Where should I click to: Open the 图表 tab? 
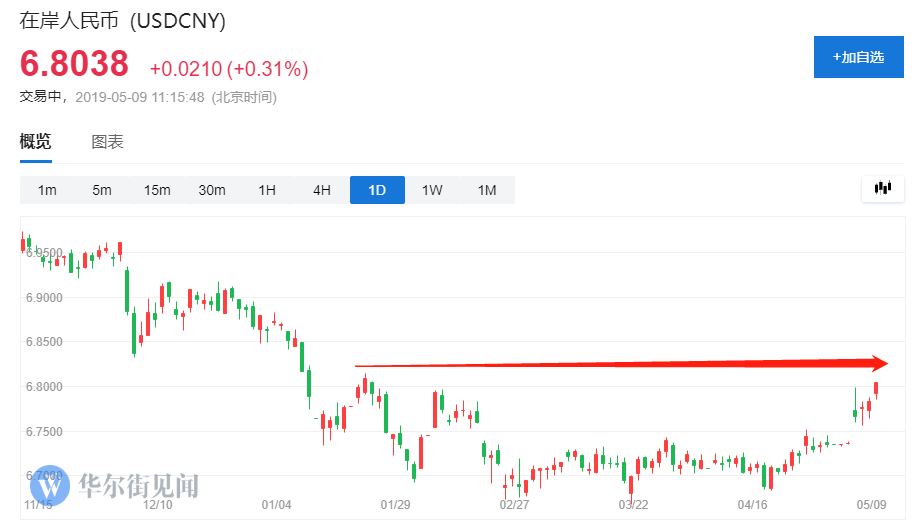coord(108,141)
